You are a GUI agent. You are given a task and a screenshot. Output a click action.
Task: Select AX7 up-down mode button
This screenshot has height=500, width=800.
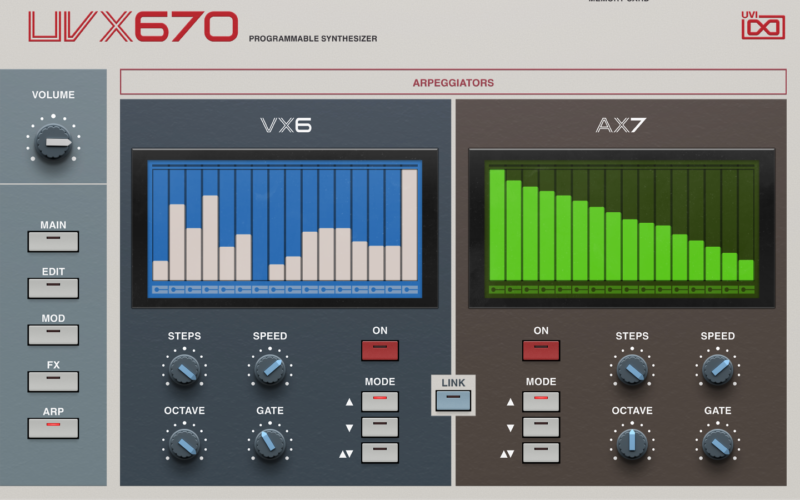[541, 453]
